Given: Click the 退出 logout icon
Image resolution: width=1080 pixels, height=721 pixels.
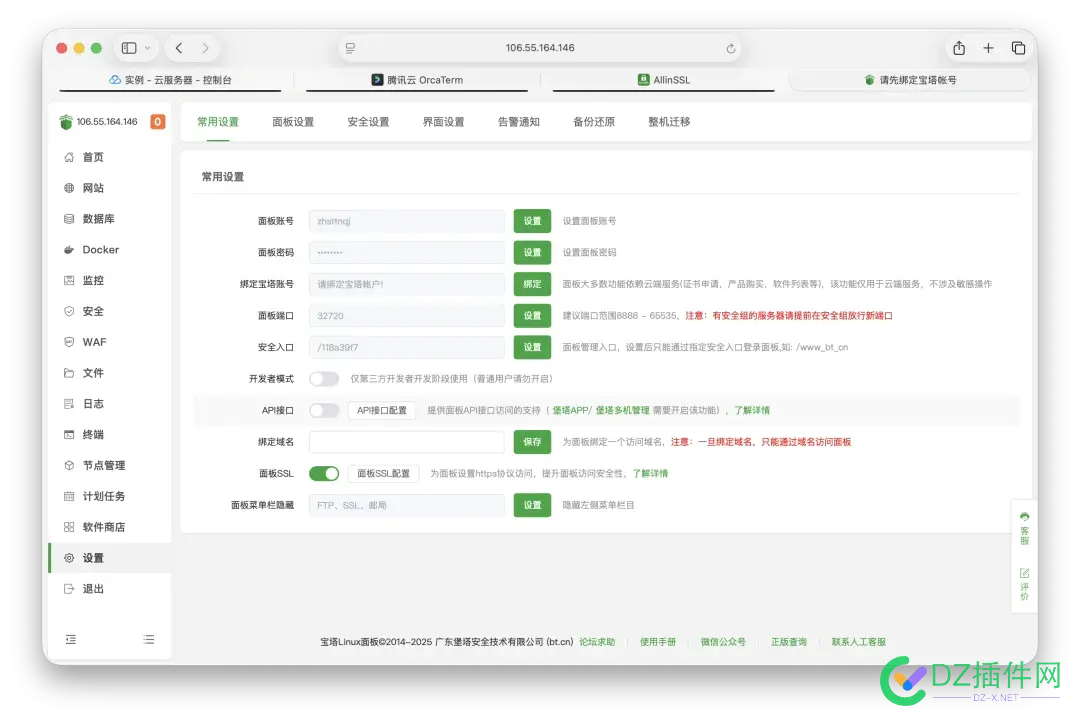Looking at the screenshot, I should 69,589.
